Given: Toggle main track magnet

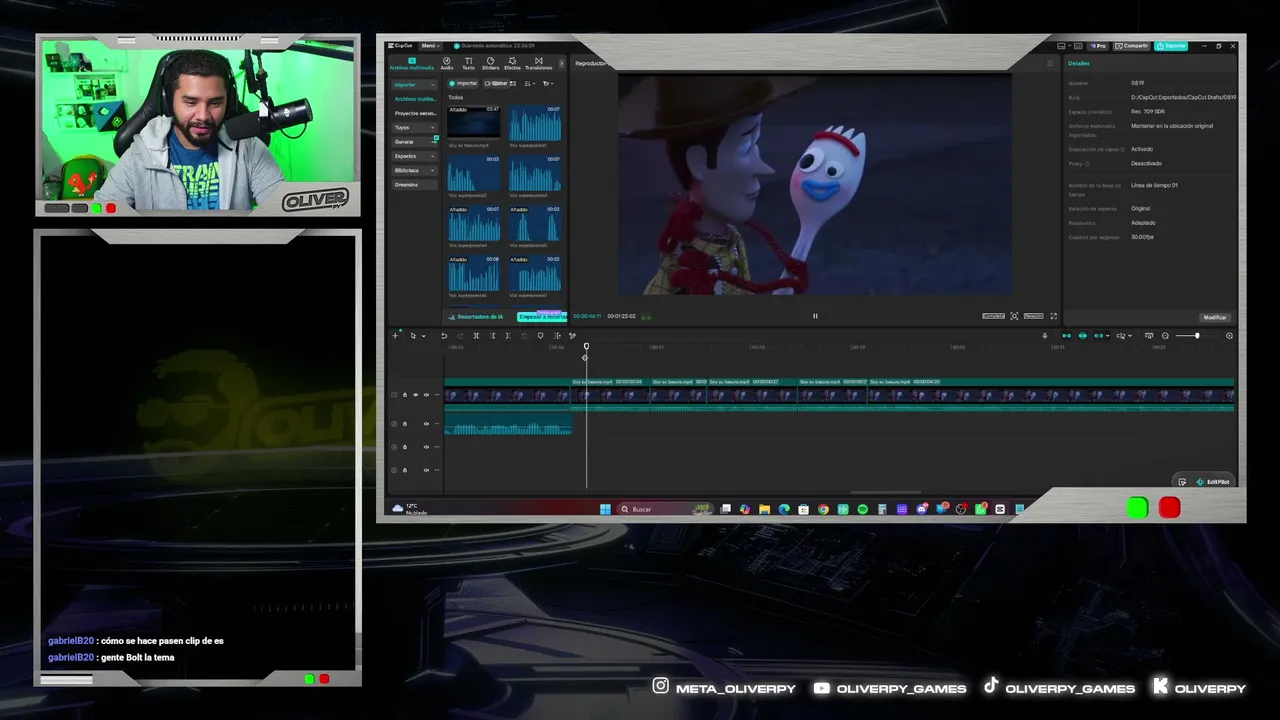Looking at the screenshot, I should click(x=1066, y=336).
